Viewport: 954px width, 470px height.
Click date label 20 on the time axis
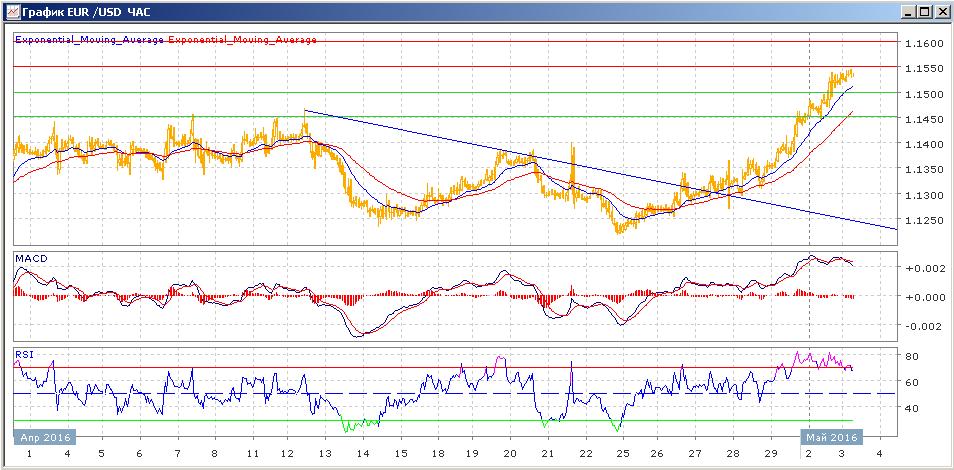[510, 454]
